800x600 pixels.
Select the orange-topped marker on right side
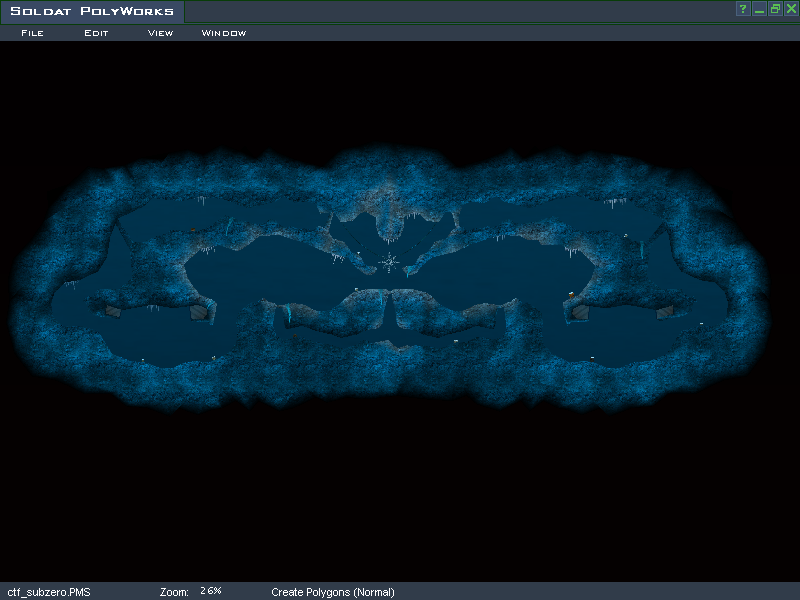571,295
